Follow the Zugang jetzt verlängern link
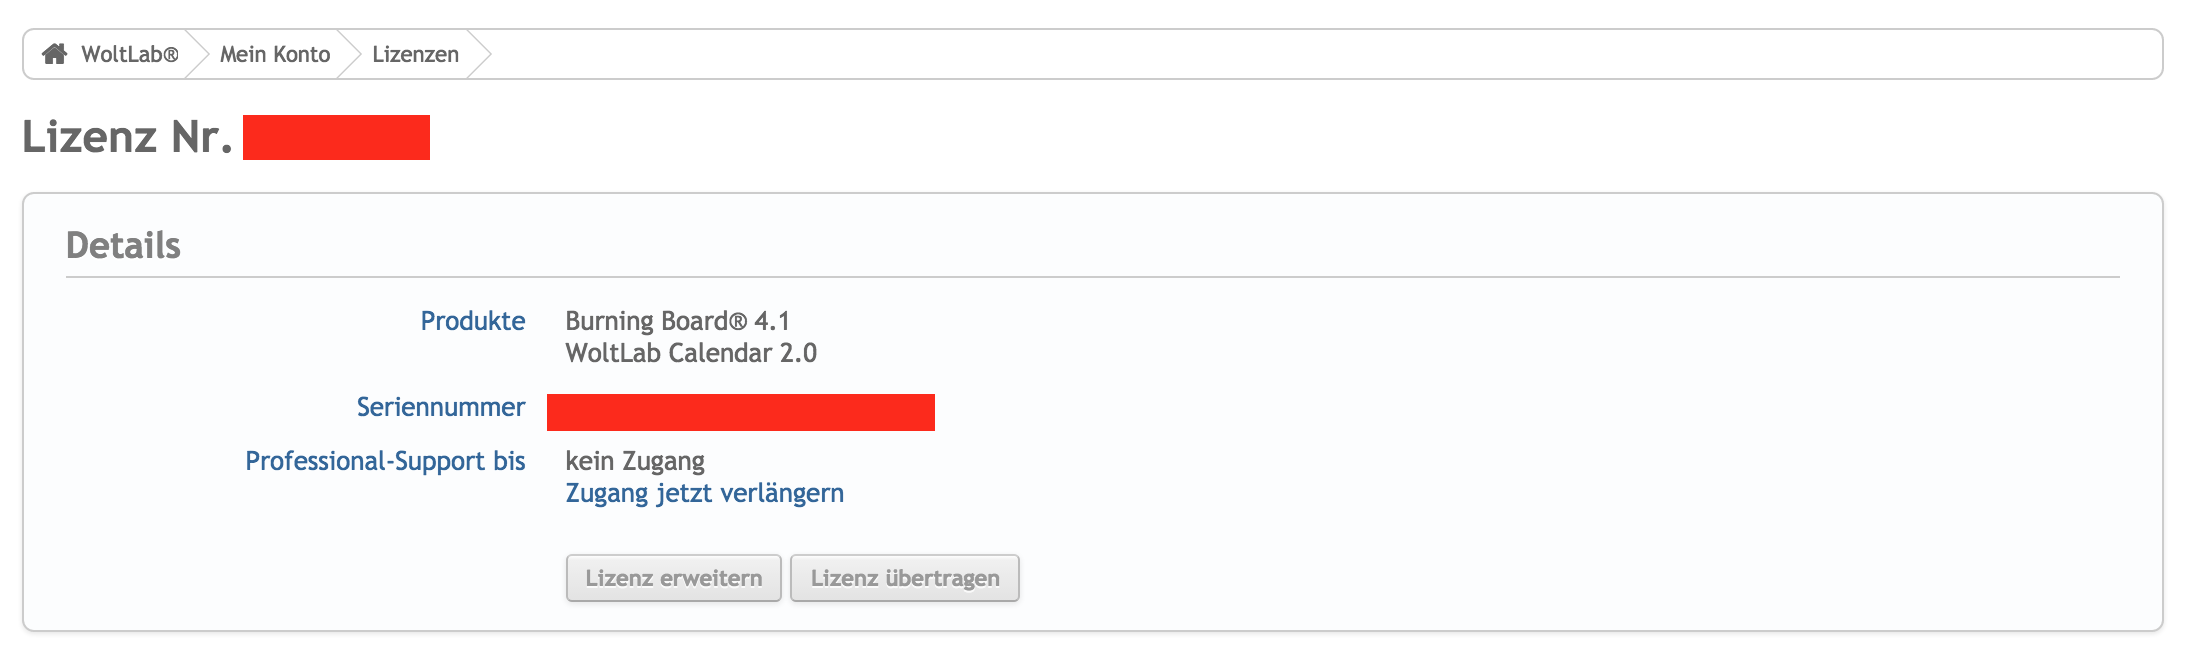The width and height of the screenshot is (2194, 650). (704, 493)
